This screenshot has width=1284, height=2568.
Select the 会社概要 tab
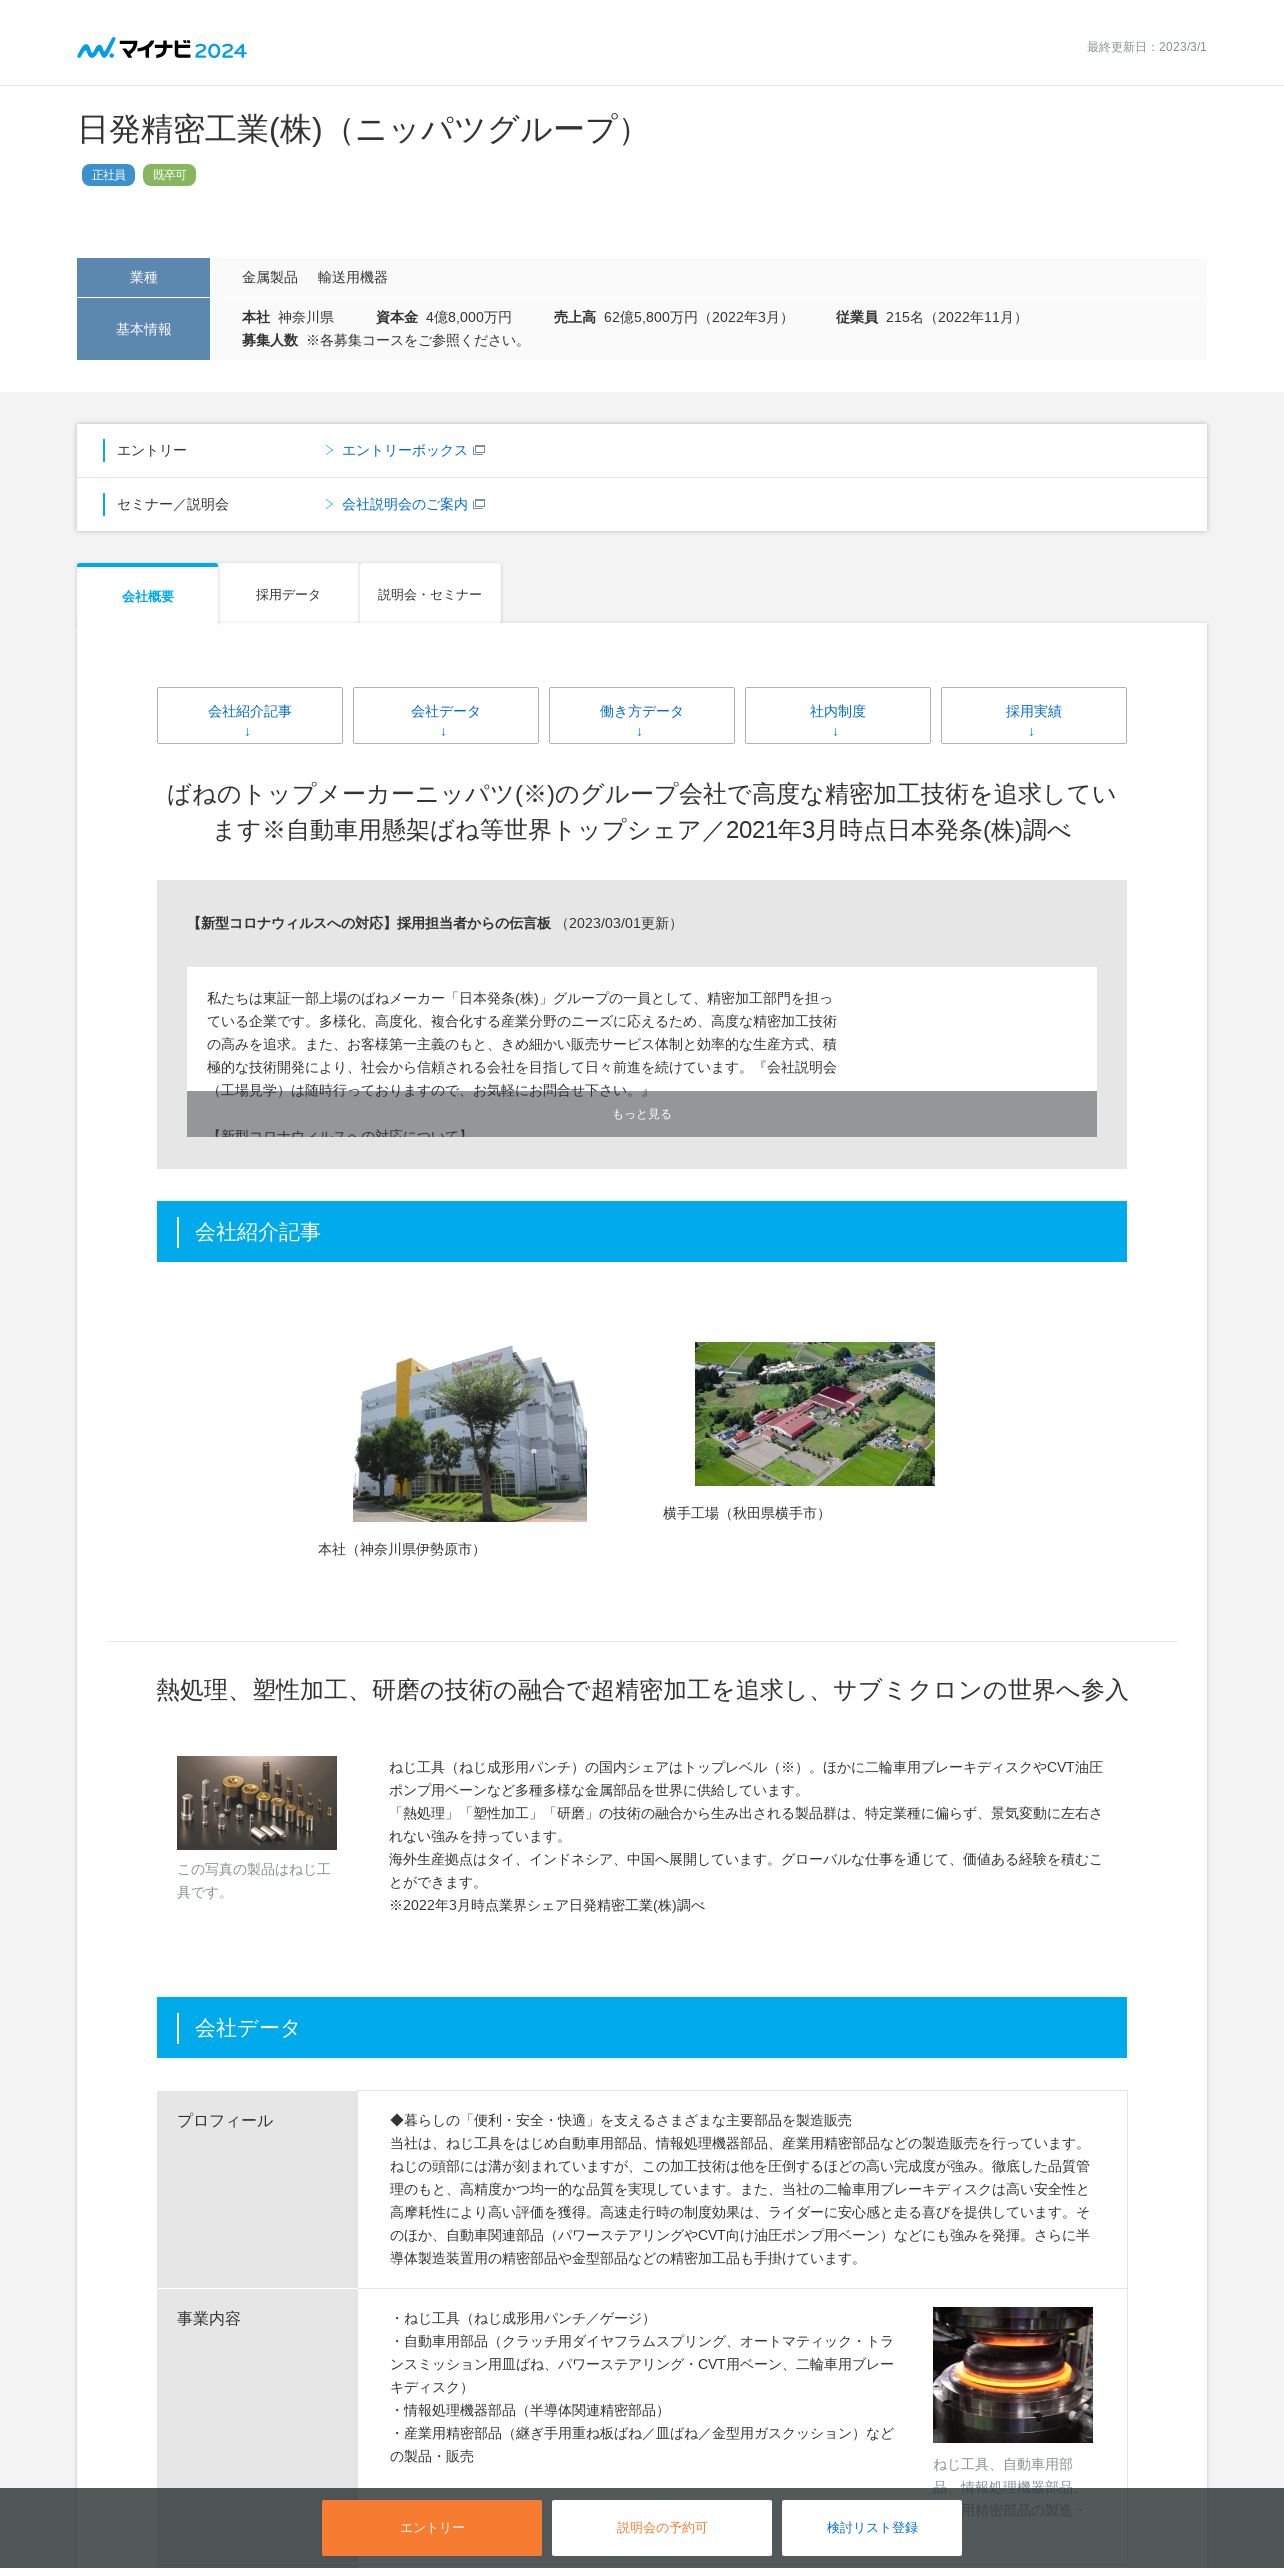coord(148,595)
